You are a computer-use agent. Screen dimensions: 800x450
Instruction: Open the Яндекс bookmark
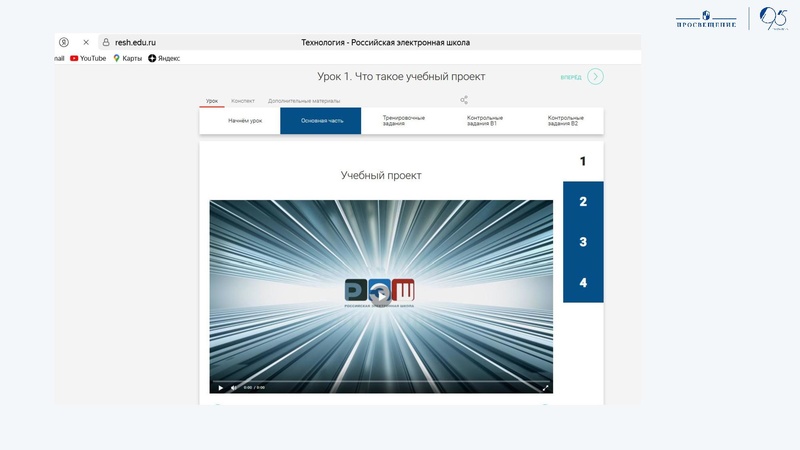point(164,58)
